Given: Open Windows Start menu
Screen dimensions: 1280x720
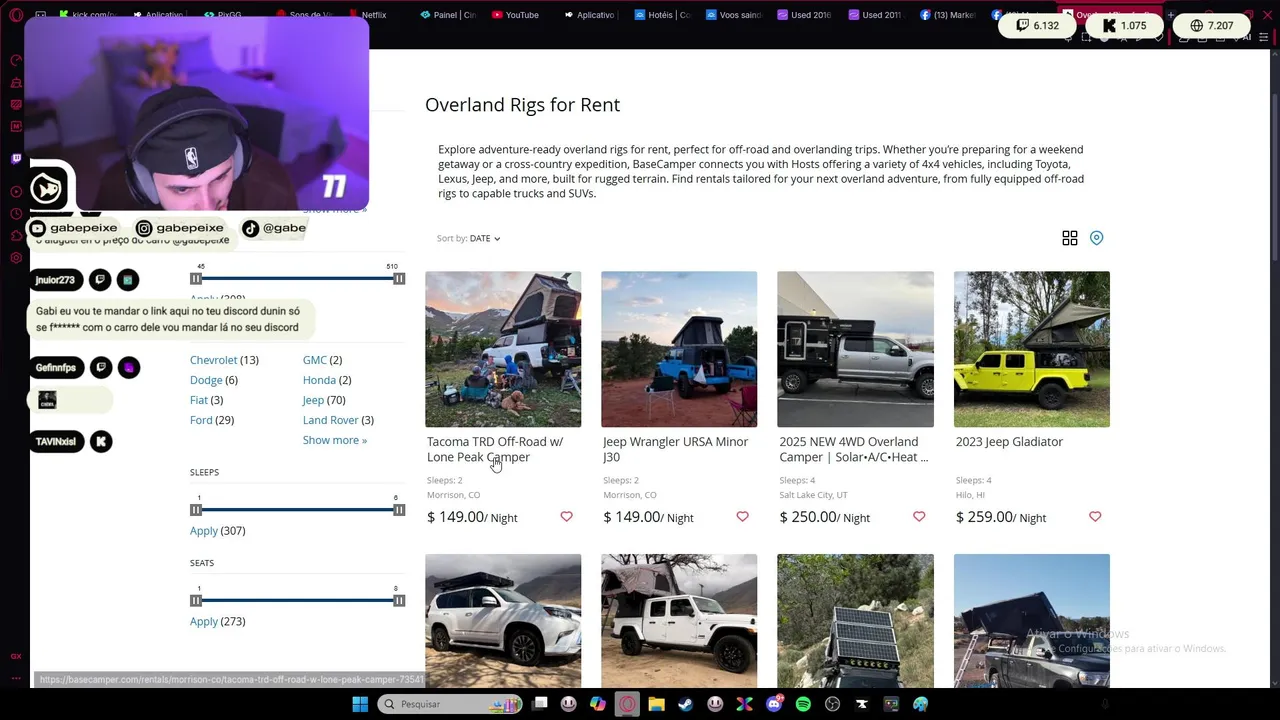Looking at the screenshot, I should pos(360,704).
